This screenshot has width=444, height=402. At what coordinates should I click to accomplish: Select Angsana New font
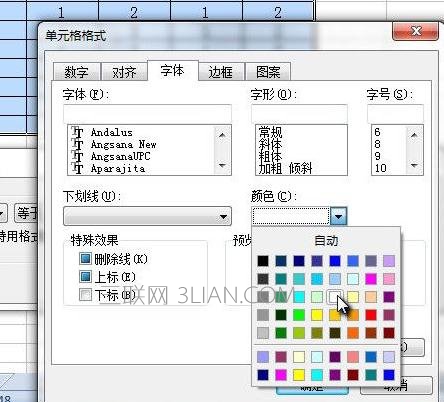point(123,144)
